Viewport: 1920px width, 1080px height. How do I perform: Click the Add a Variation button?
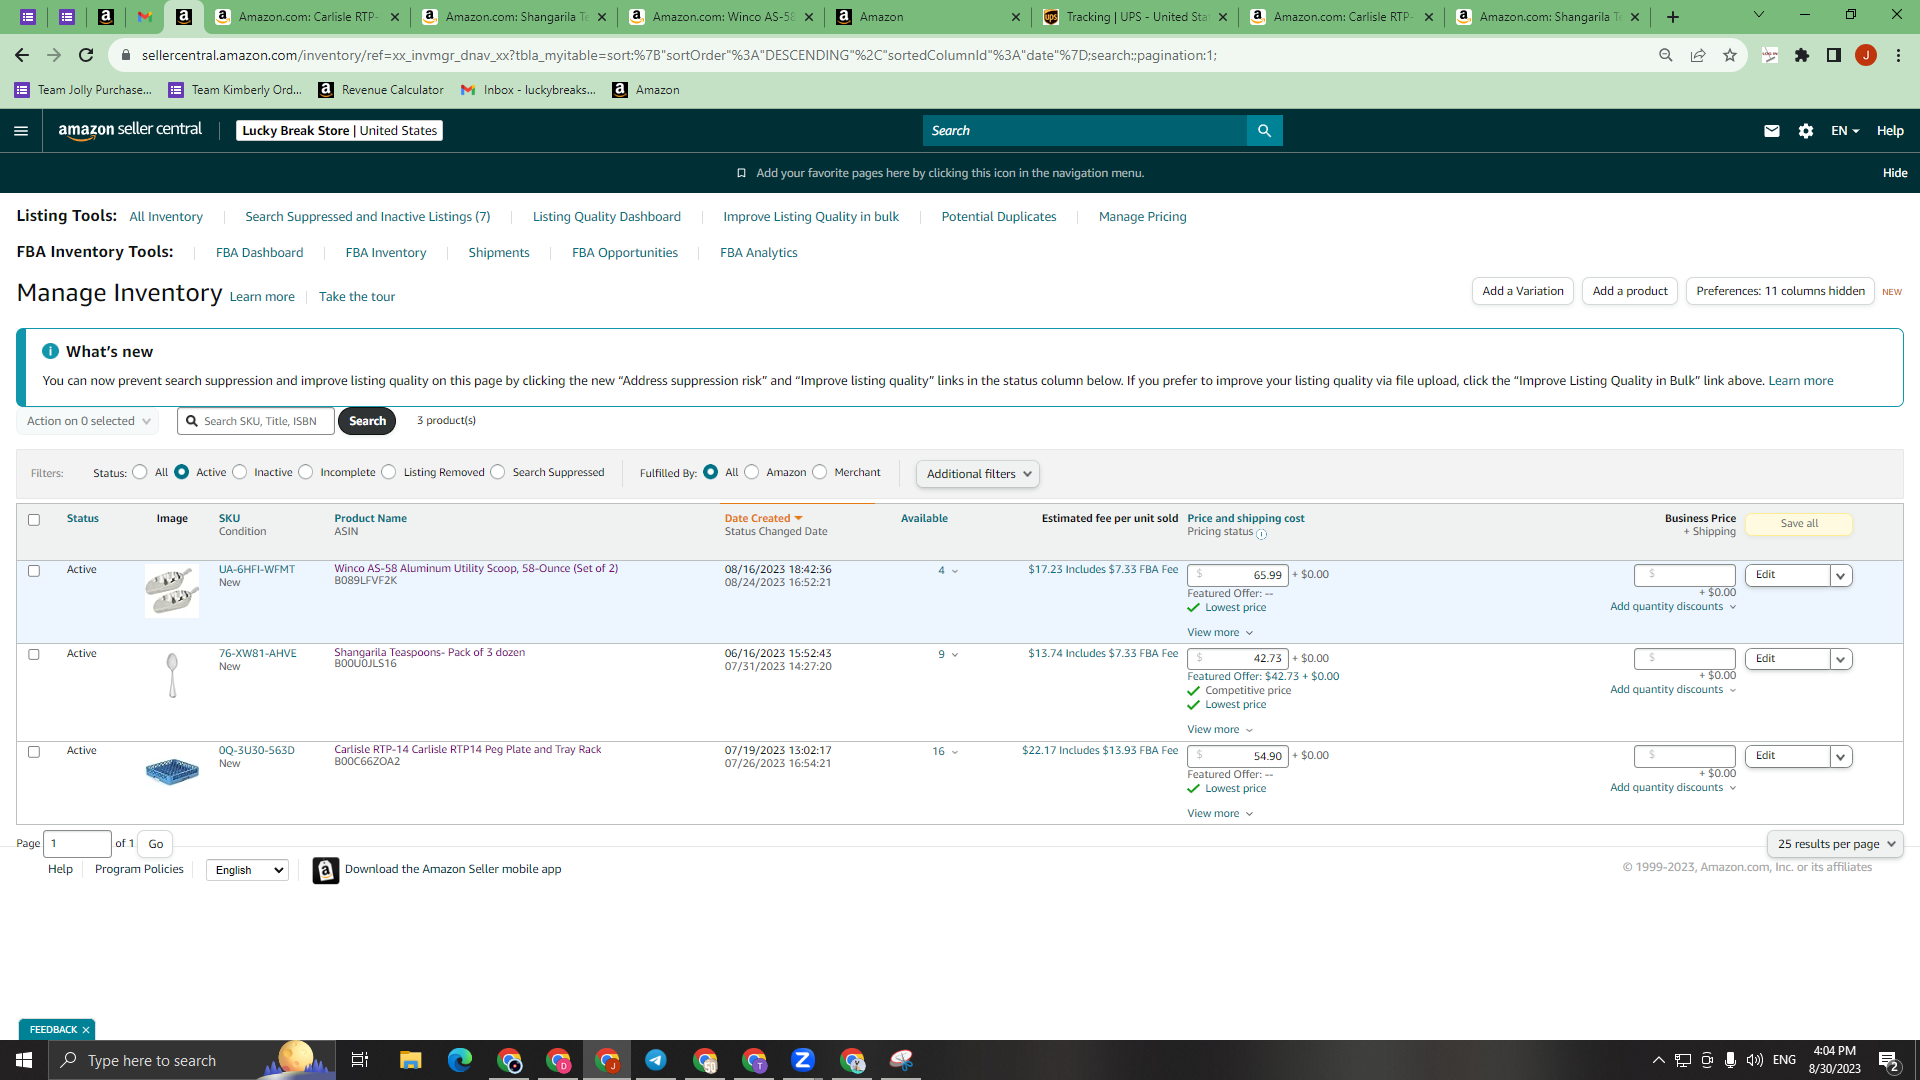(1523, 291)
